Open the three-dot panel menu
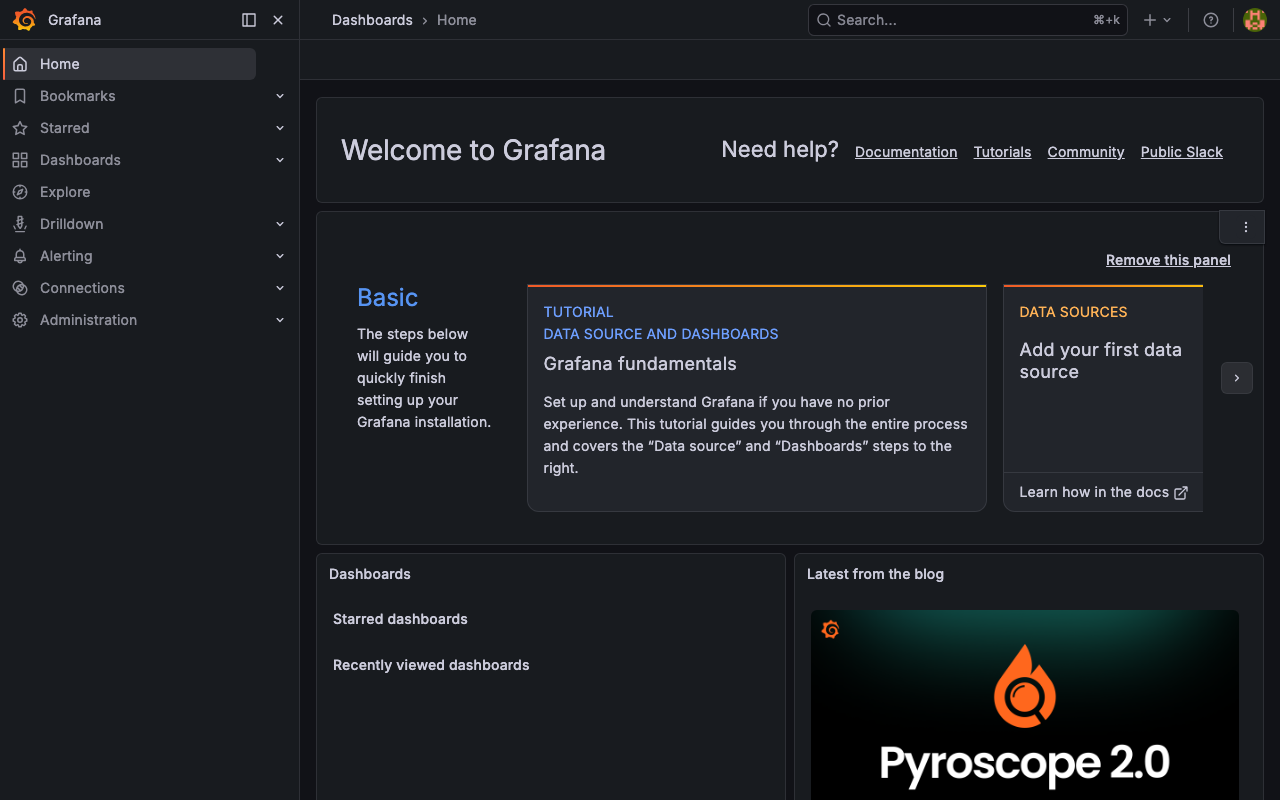1280x800 pixels. tap(1246, 227)
